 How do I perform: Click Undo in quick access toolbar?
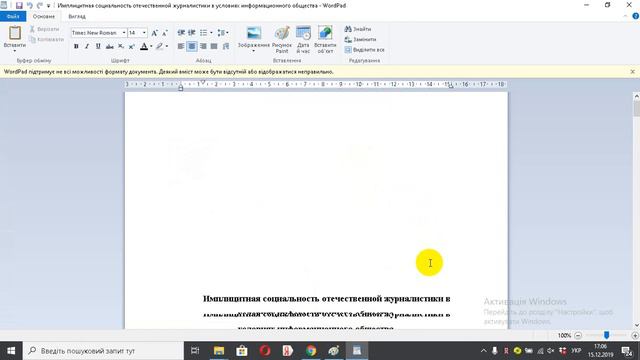pos(29,5)
